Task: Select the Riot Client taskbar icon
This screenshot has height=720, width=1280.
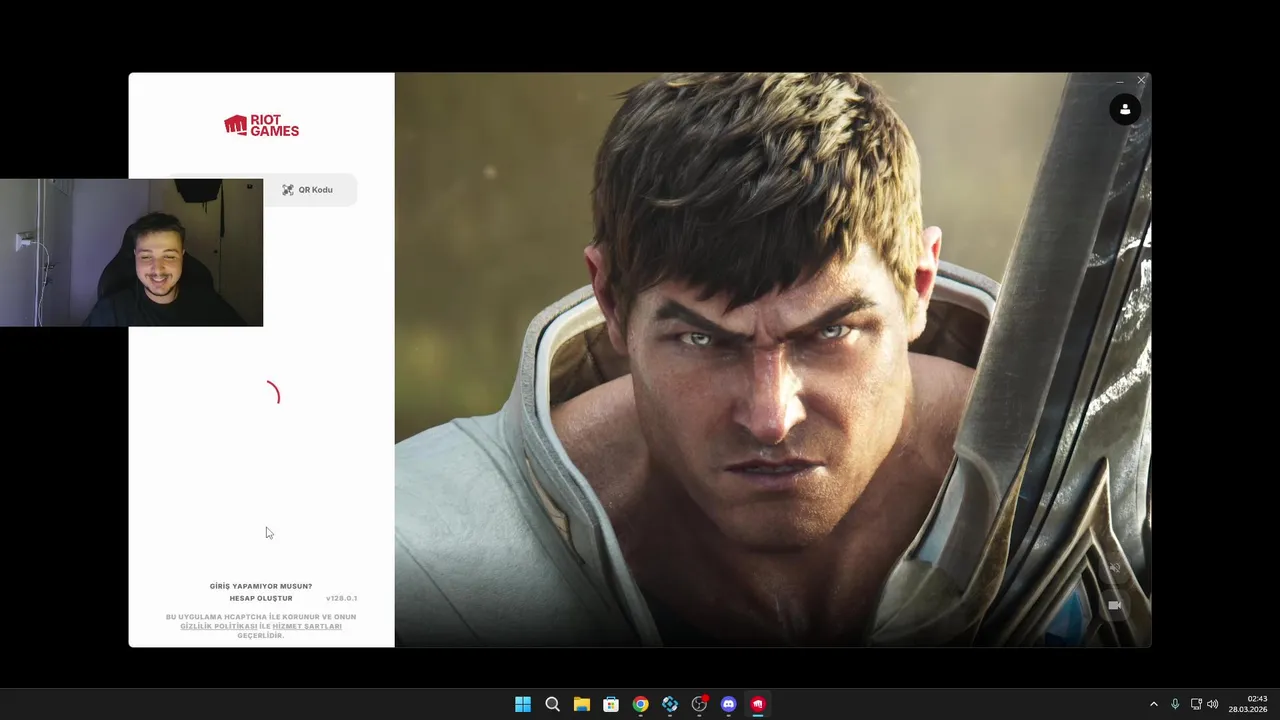Action: click(x=758, y=704)
